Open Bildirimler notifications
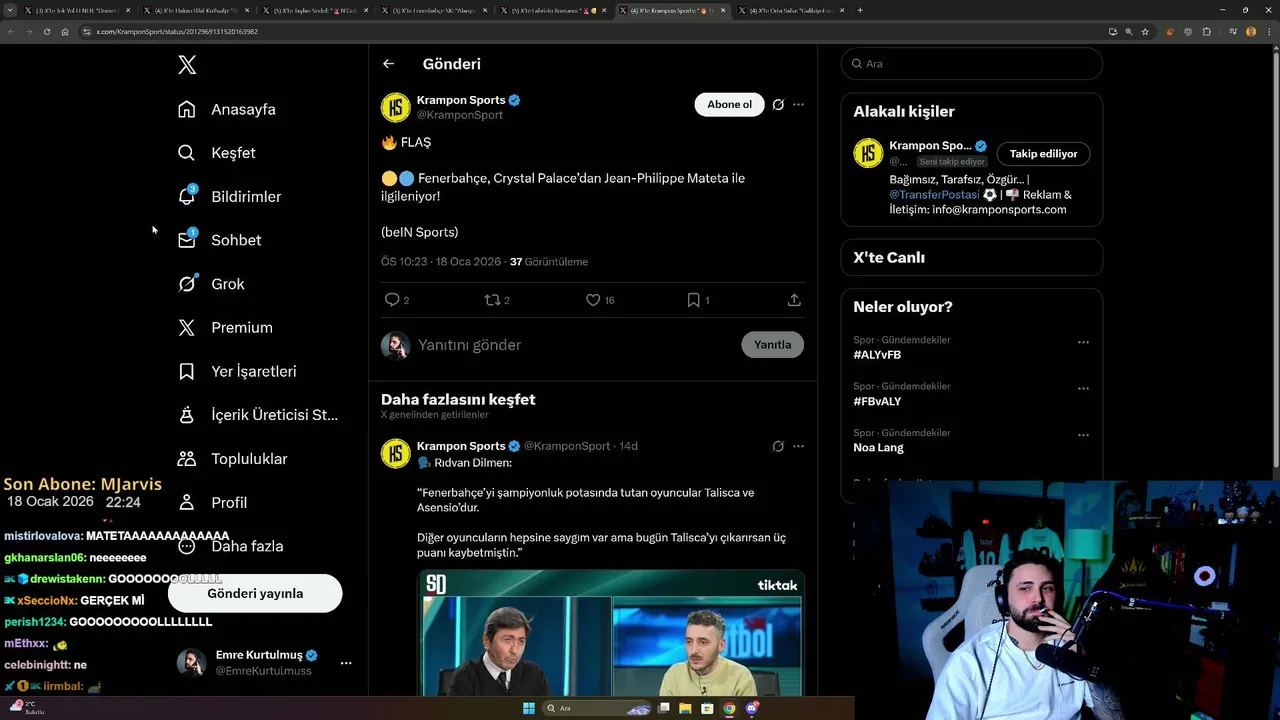 tap(230, 196)
